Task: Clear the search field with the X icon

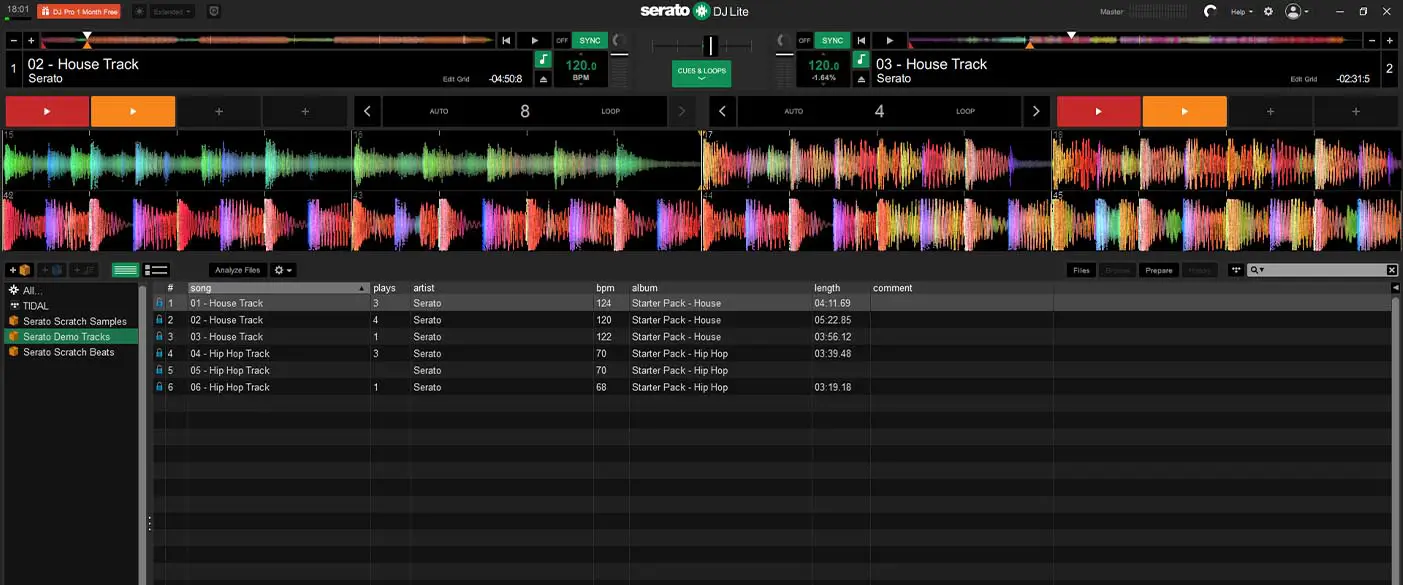Action: (1391, 270)
